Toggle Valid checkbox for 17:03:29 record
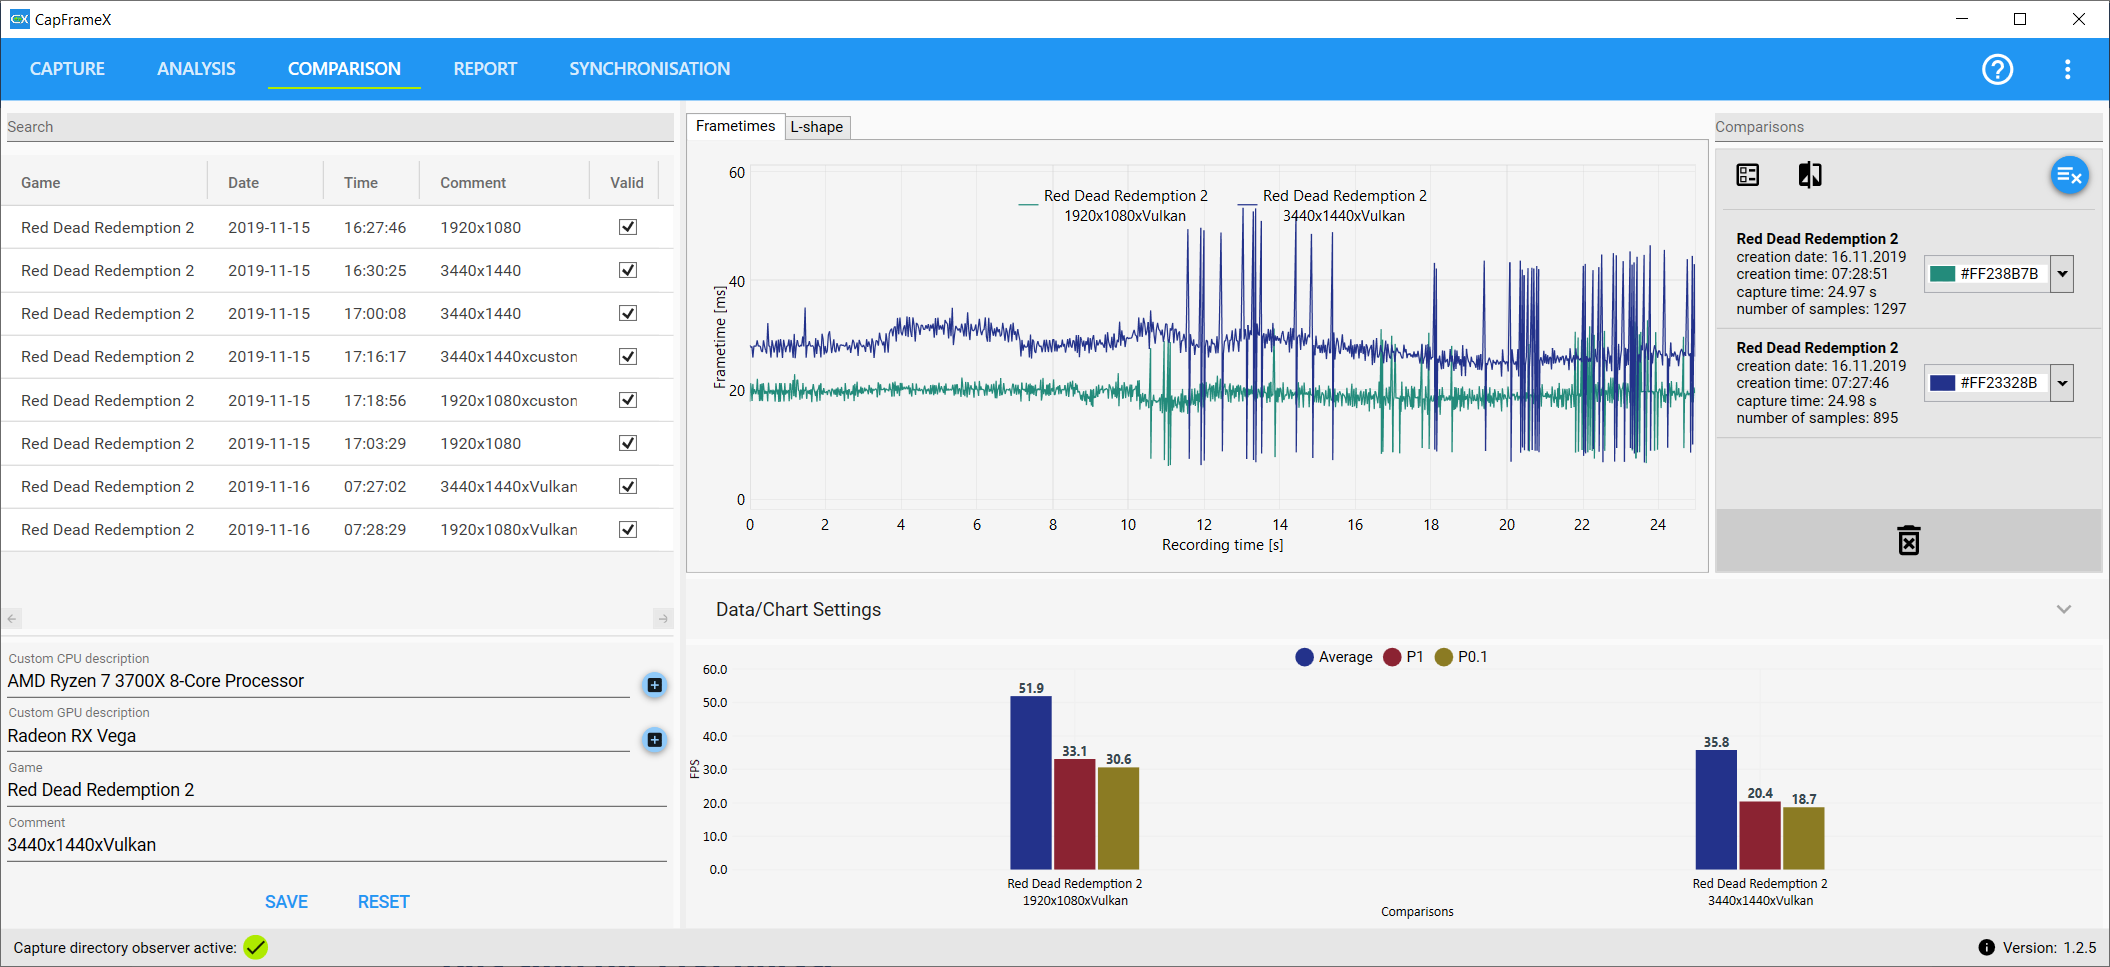 tap(628, 443)
